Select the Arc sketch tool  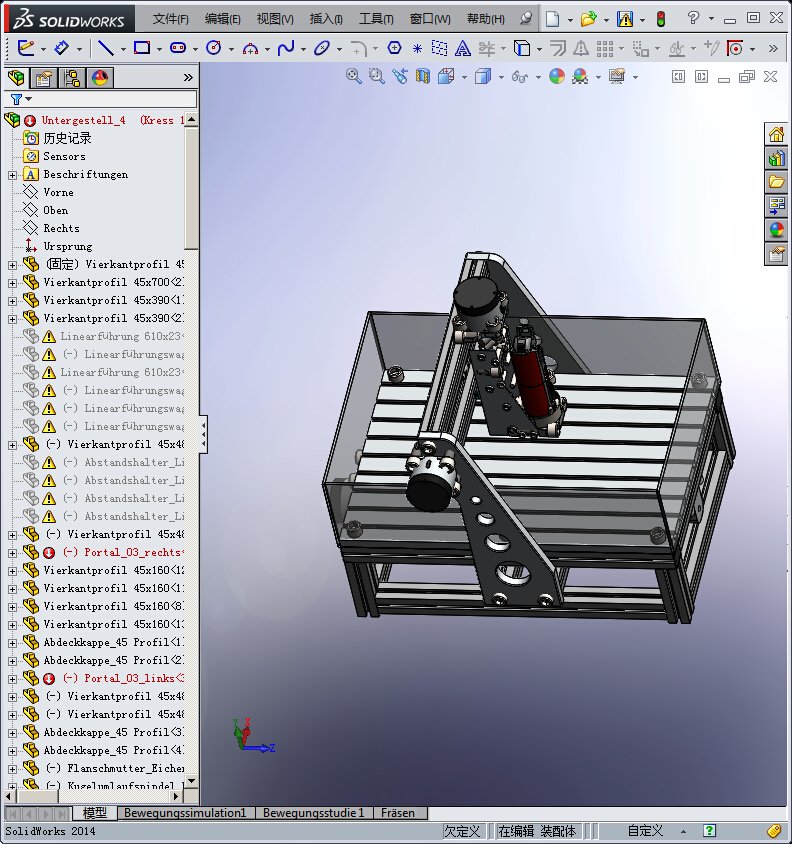[x=250, y=48]
